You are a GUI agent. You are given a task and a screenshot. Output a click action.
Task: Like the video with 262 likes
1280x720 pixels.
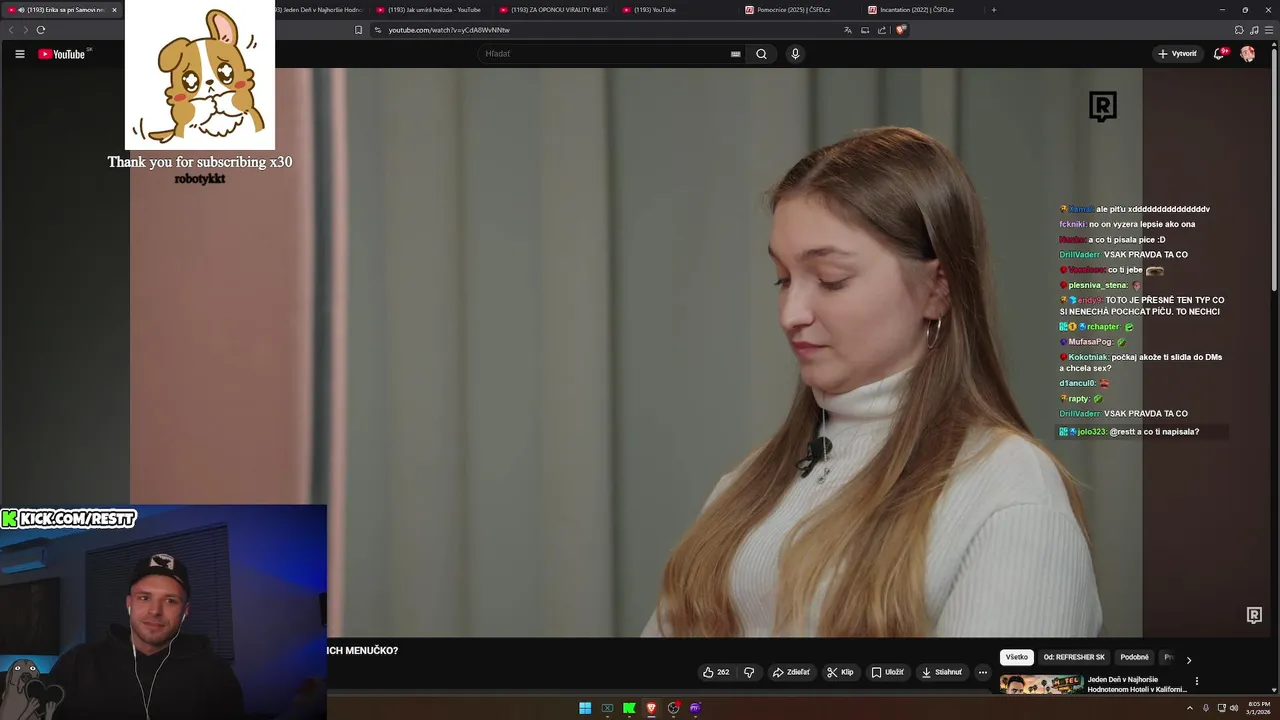(x=716, y=672)
